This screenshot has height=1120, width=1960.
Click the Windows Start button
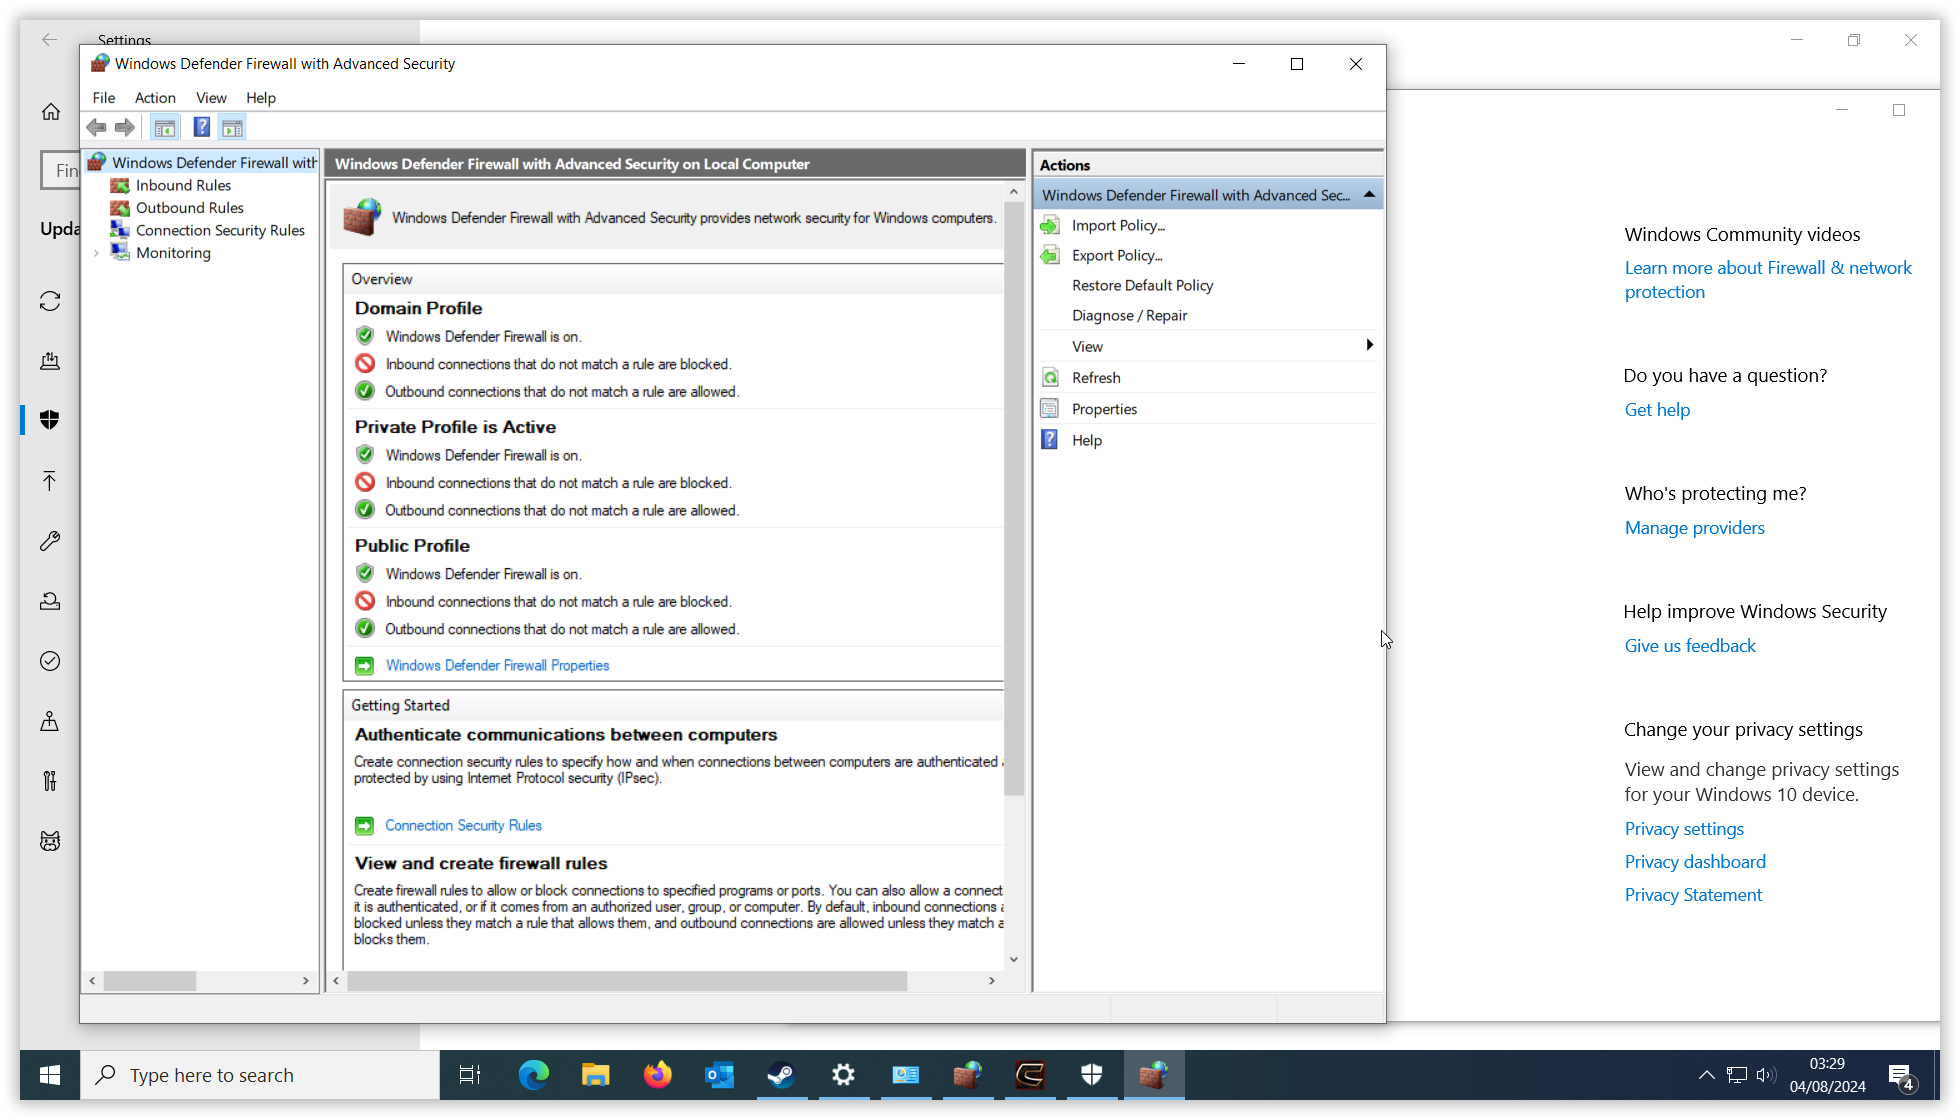(x=50, y=1075)
